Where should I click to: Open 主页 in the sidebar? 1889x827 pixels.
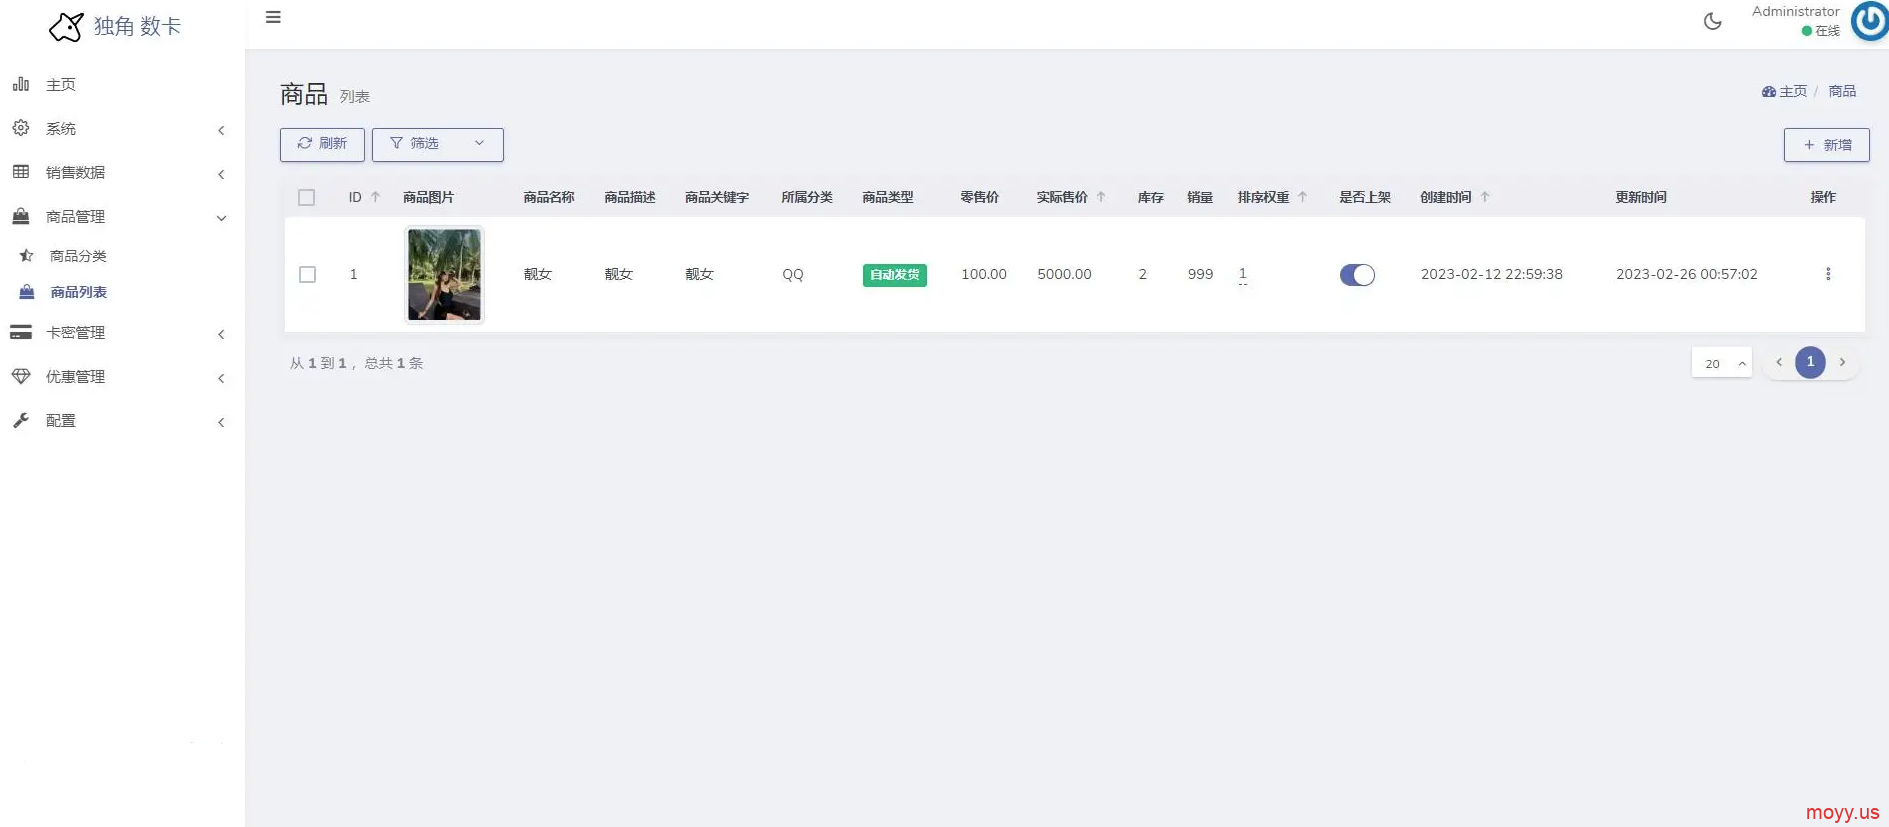tap(61, 85)
